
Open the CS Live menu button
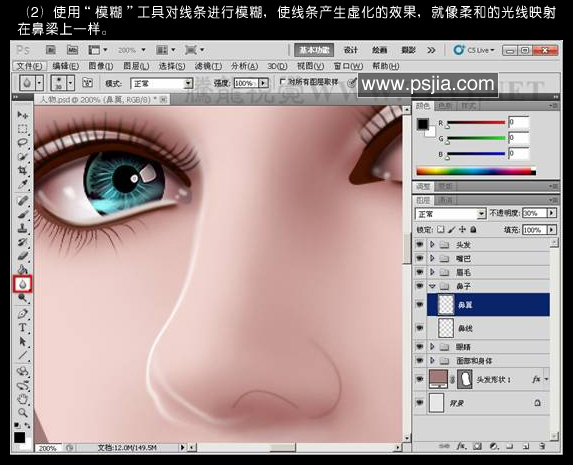474,50
